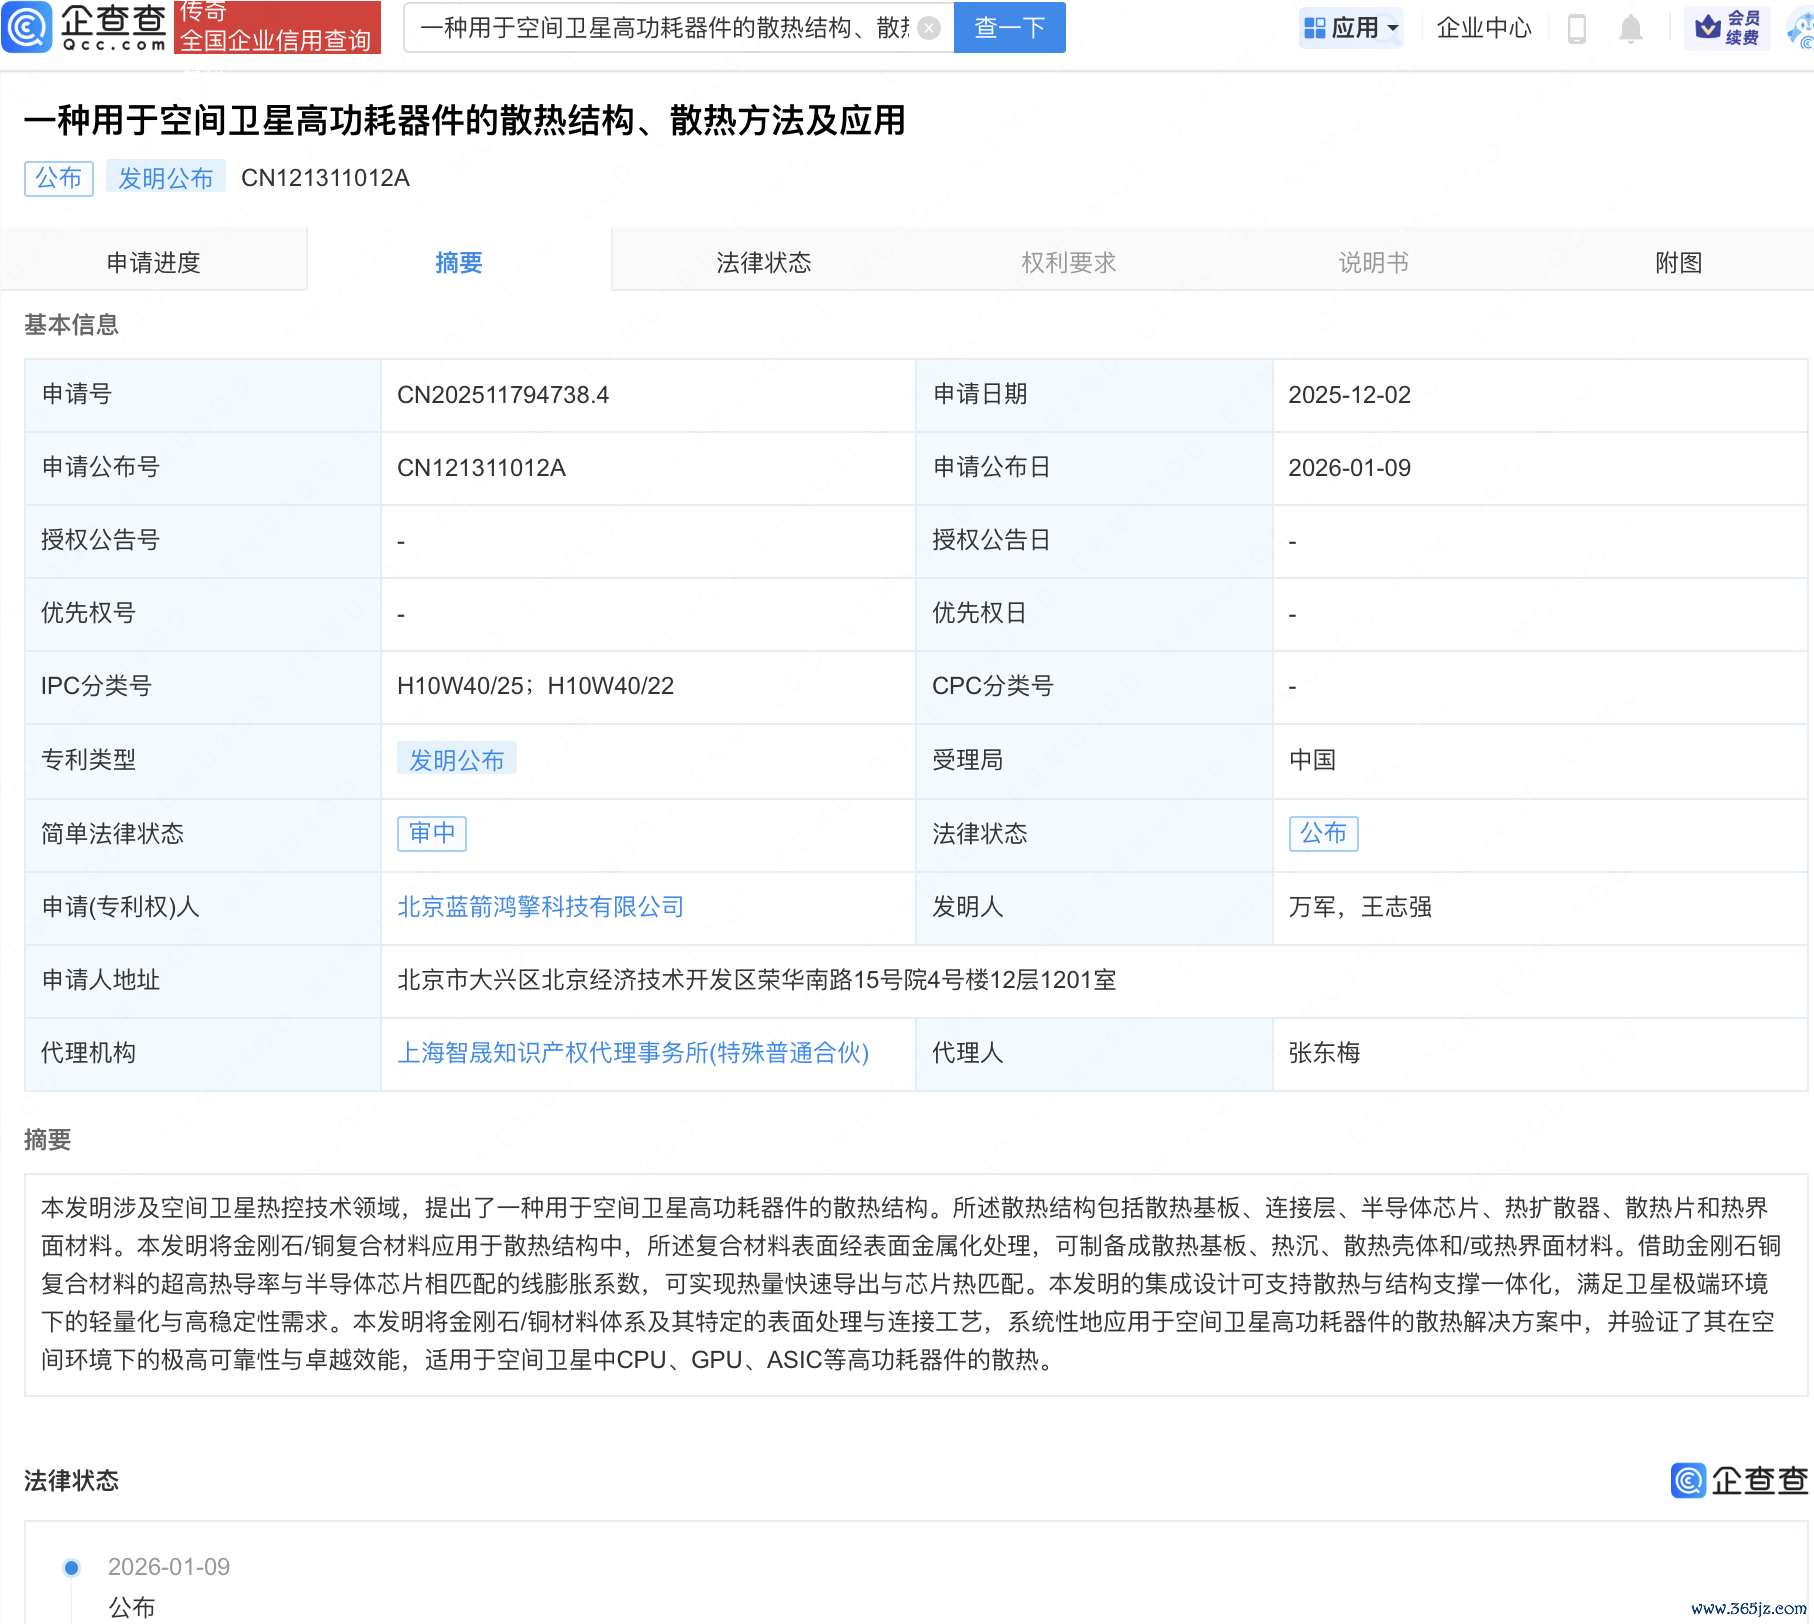Open applicant 北京蓝箭鸿擎科技有限公司 link
The image size is (1814, 1624).
pyautogui.click(x=540, y=907)
